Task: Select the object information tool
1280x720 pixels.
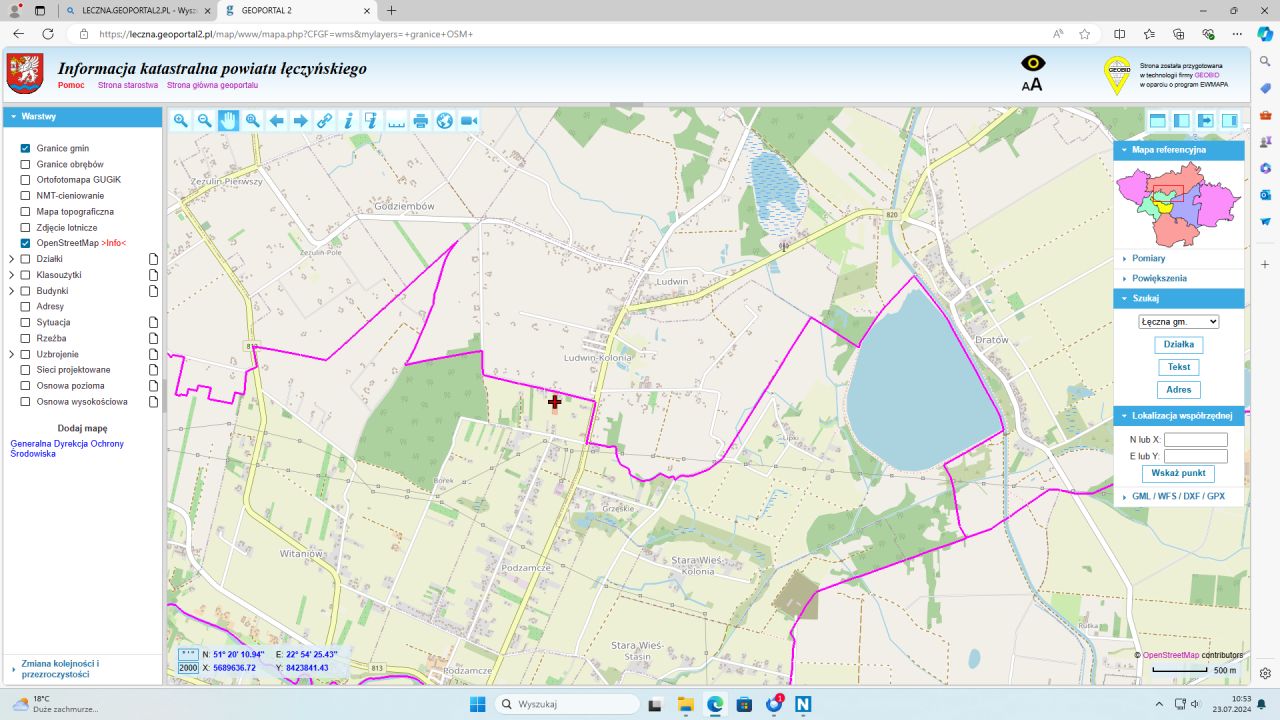Action: tap(349, 121)
